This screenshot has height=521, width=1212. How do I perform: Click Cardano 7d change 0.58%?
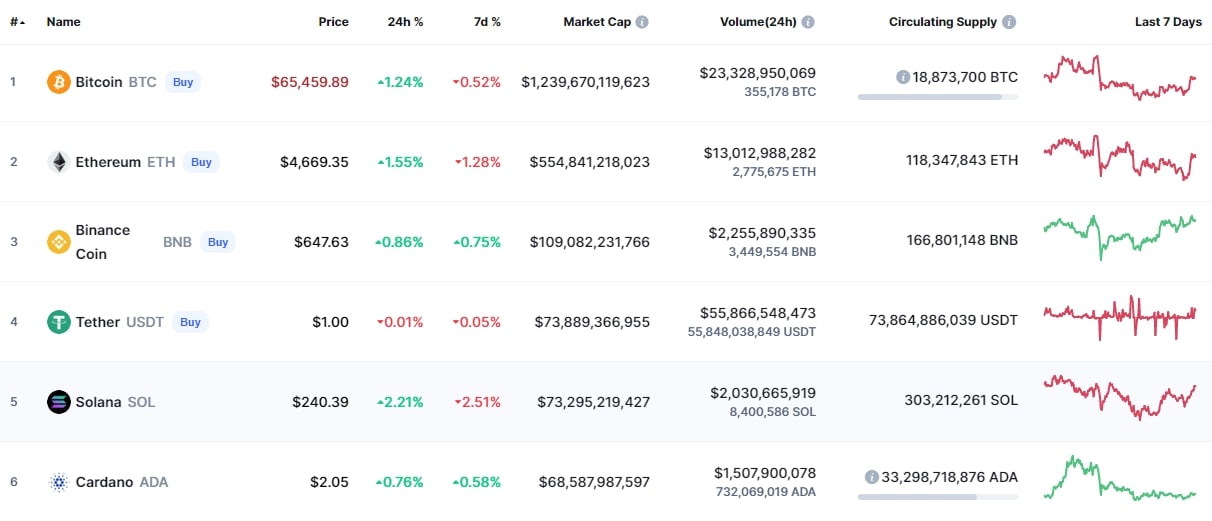[477, 482]
